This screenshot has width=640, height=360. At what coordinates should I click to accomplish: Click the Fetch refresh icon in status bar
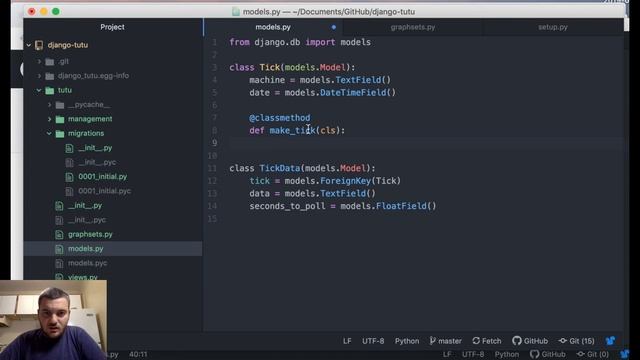click(476, 341)
